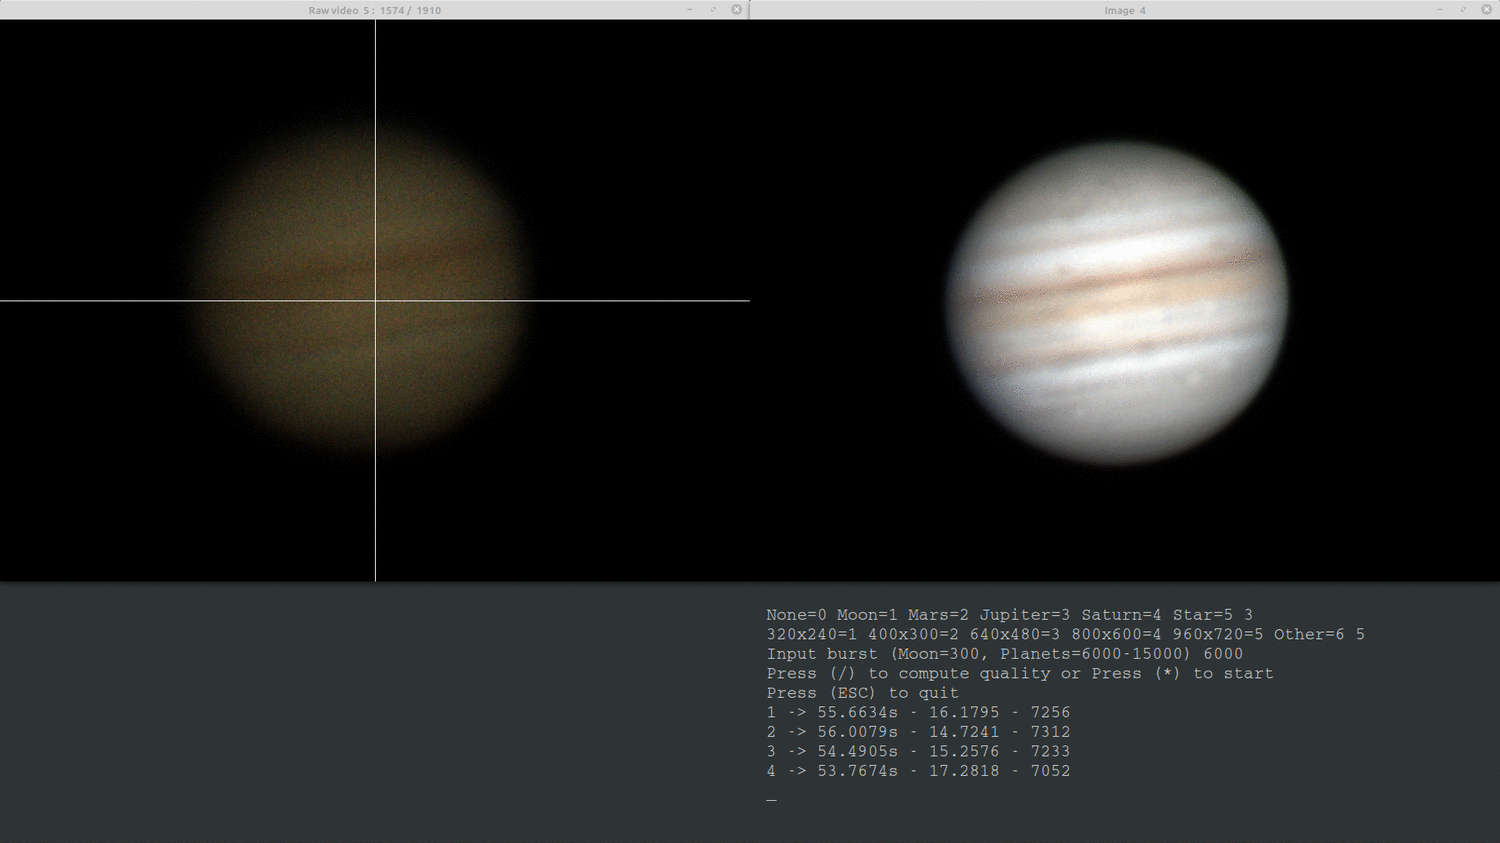Minimize the Image 4 window
Screen dimensions: 1500x843
click(x=1439, y=10)
